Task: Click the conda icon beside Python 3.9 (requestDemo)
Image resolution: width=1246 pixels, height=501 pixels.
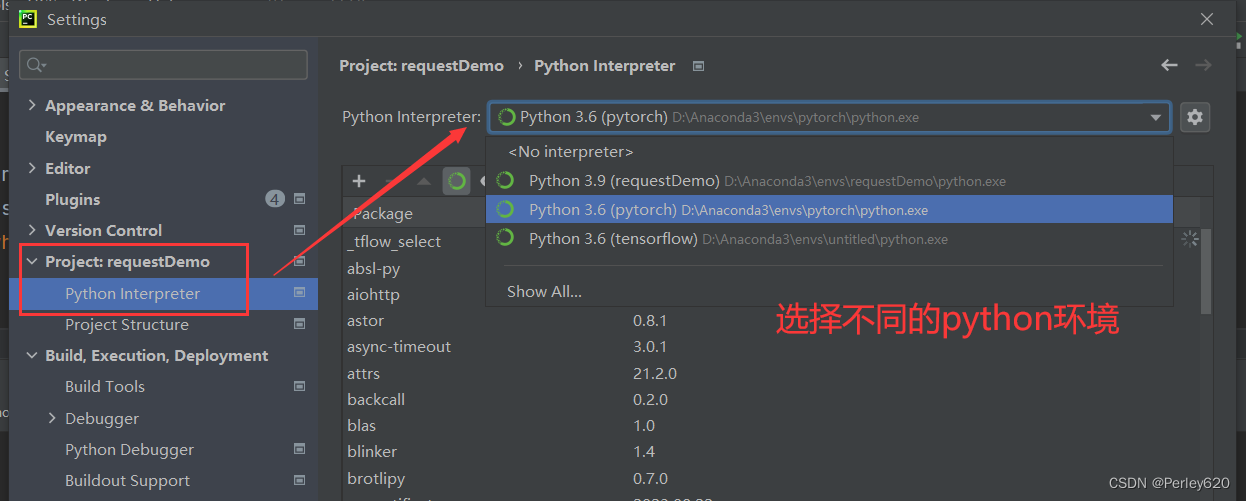Action: (x=506, y=181)
